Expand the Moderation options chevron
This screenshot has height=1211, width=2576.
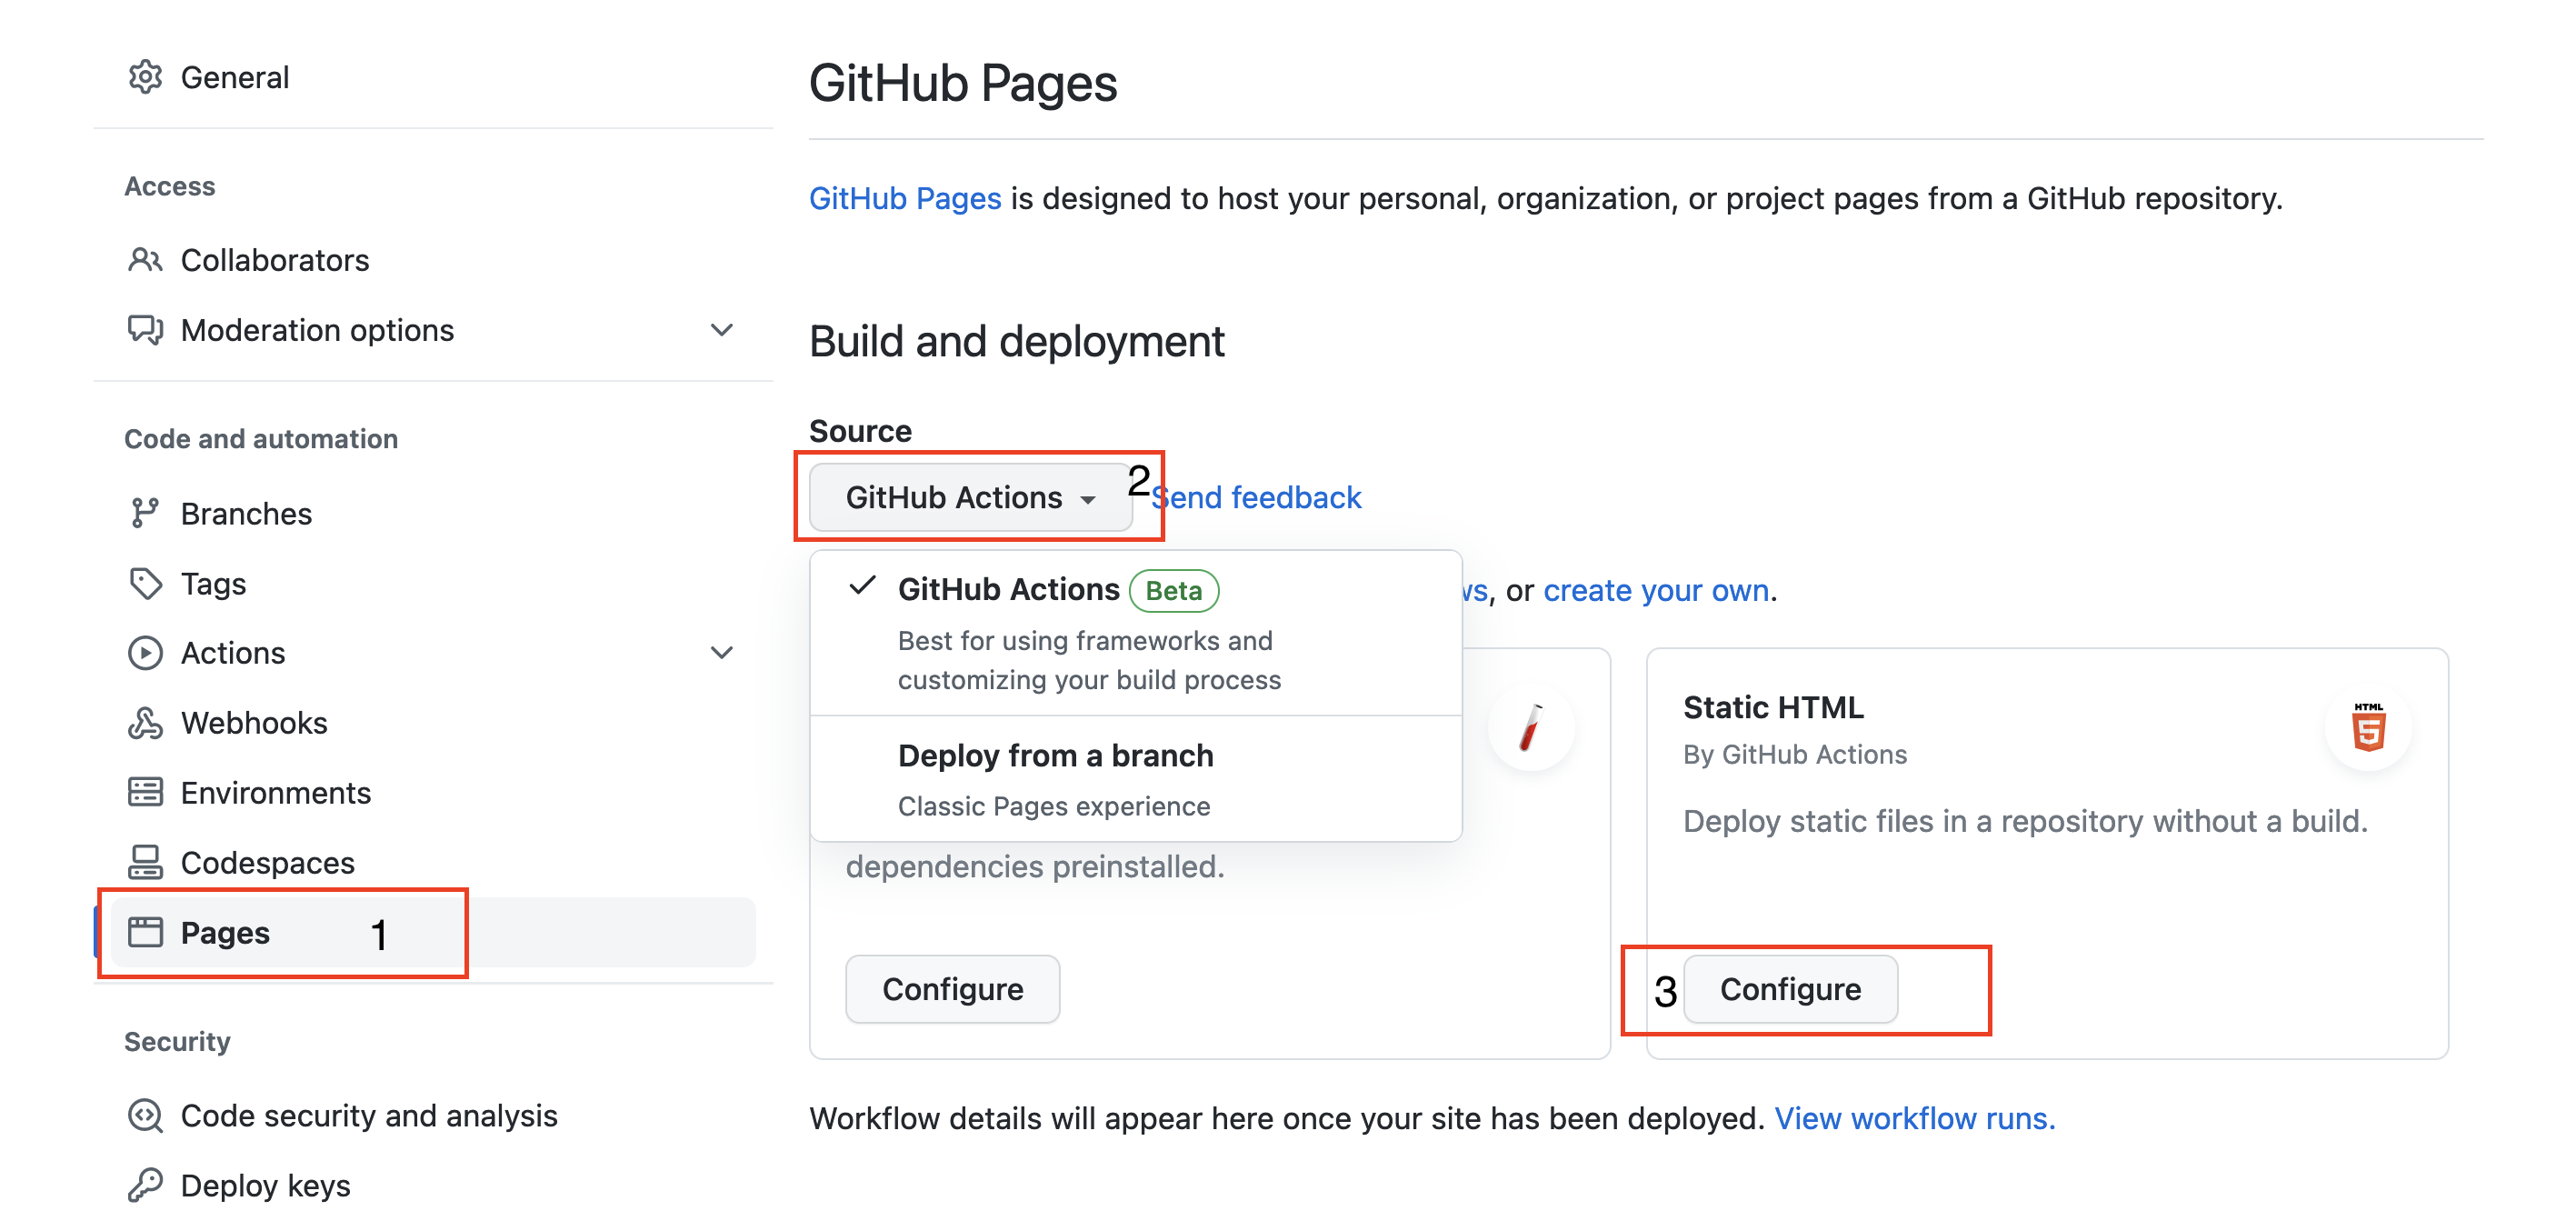coord(721,330)
